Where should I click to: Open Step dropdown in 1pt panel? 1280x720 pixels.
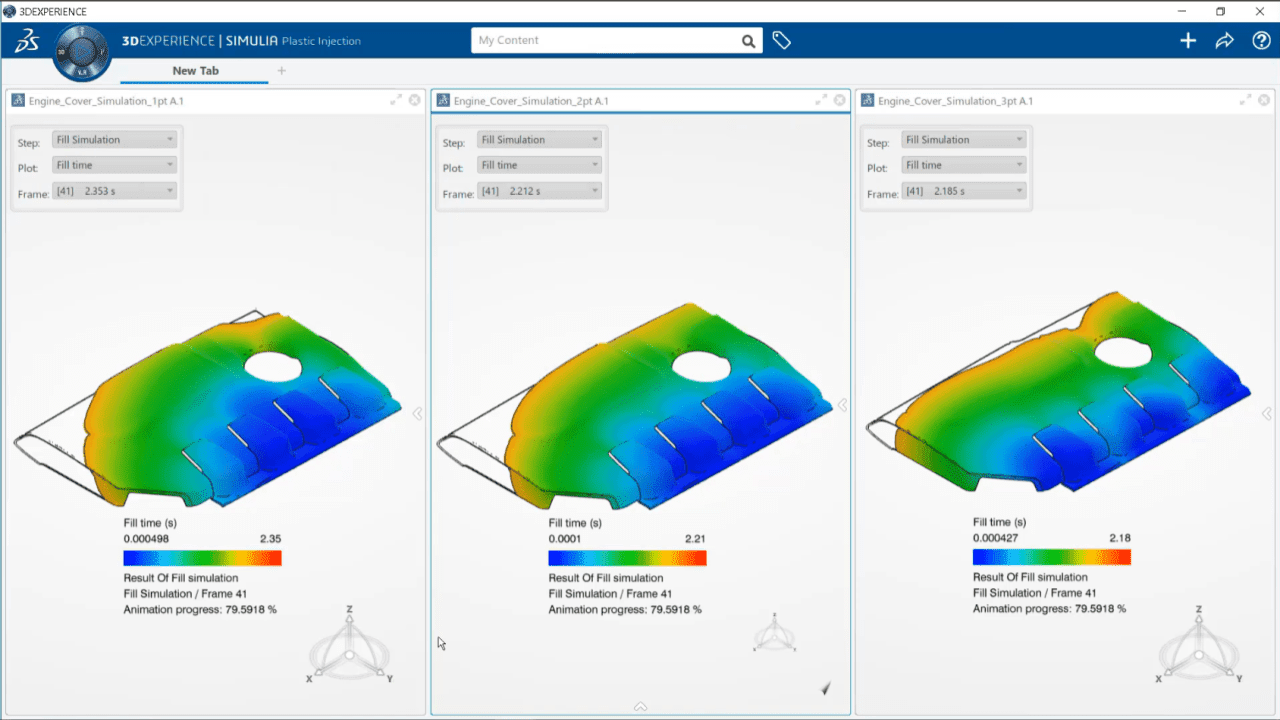click(115, 140)
